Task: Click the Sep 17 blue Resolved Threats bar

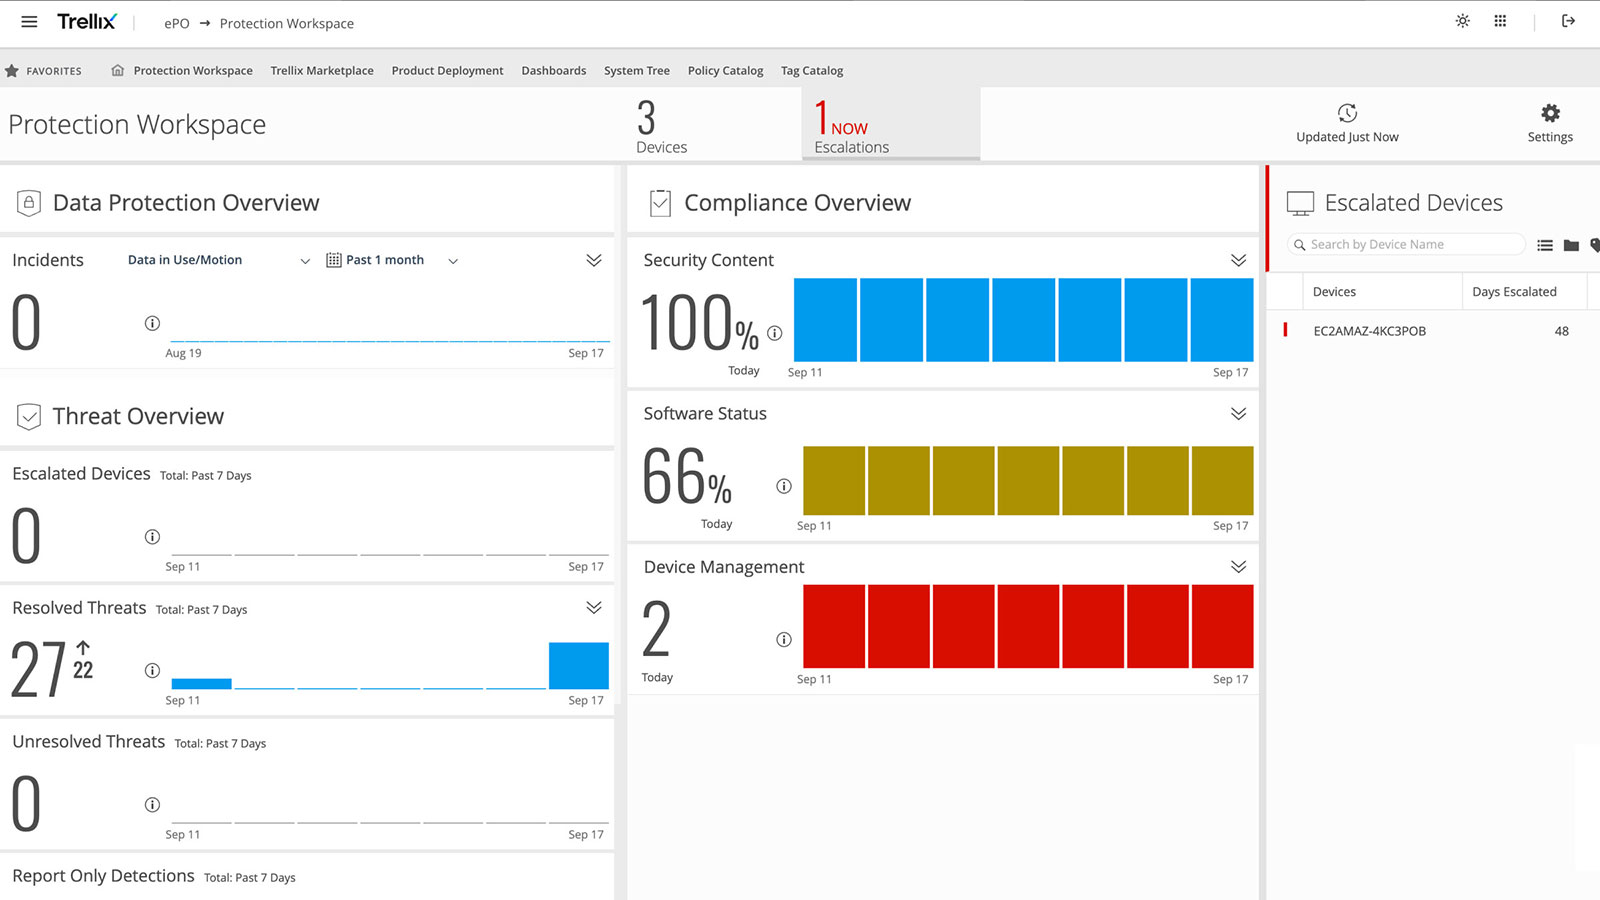Action: click(x=579, y=666)
